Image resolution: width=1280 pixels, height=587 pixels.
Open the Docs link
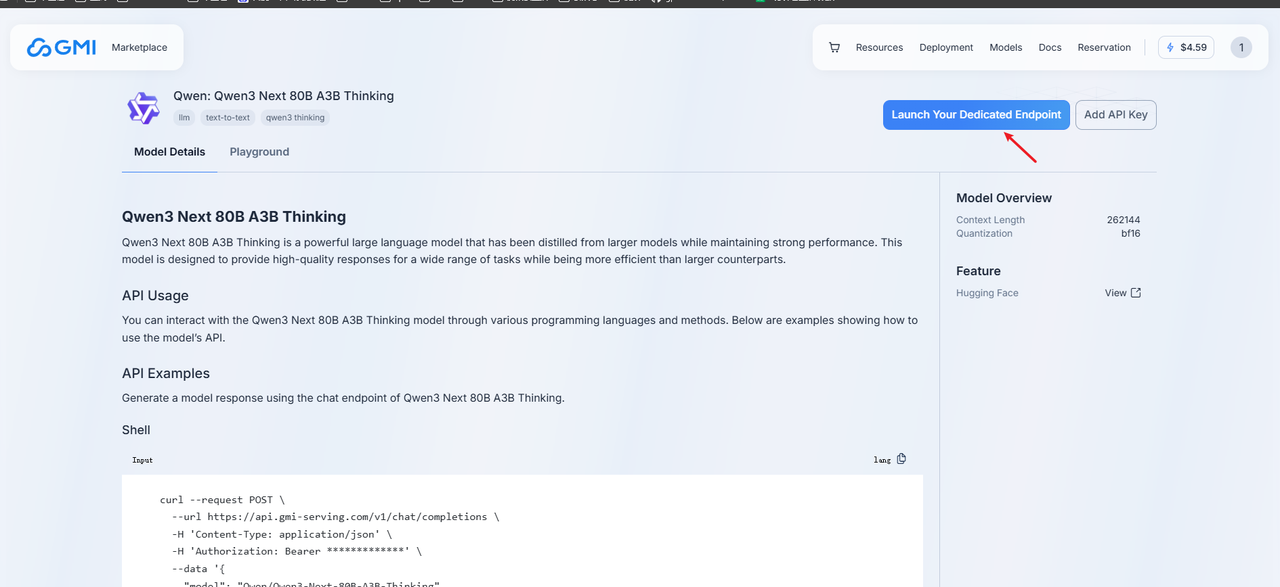1050,47
